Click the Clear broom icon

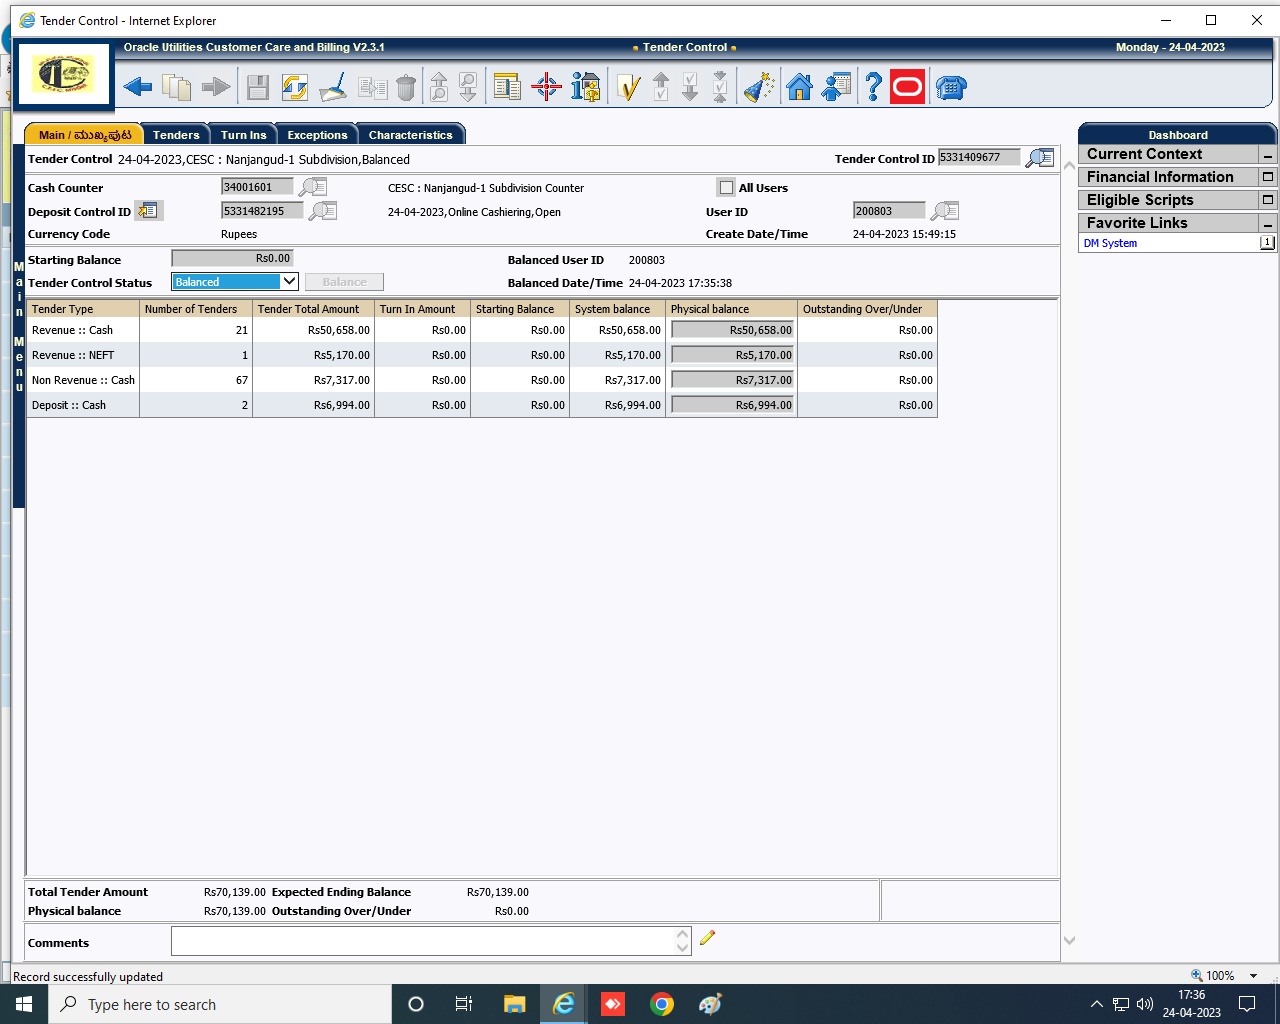click(333, 88)
